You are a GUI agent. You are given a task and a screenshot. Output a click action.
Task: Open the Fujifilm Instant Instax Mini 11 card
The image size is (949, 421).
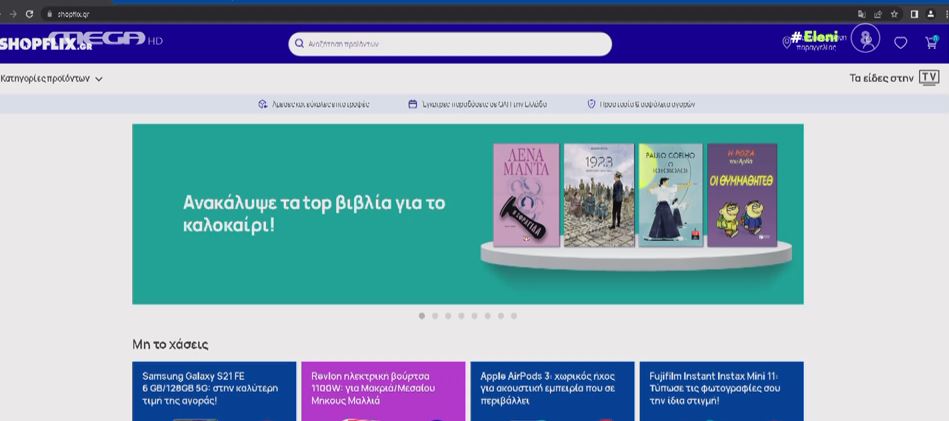tap(721, 391)
